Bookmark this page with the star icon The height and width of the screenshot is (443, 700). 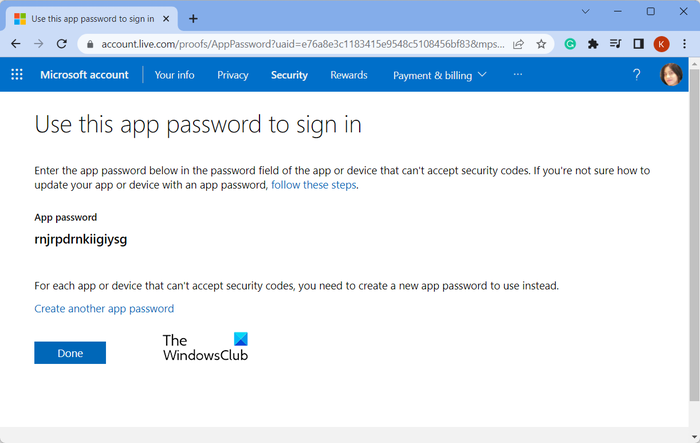point(541,44)
